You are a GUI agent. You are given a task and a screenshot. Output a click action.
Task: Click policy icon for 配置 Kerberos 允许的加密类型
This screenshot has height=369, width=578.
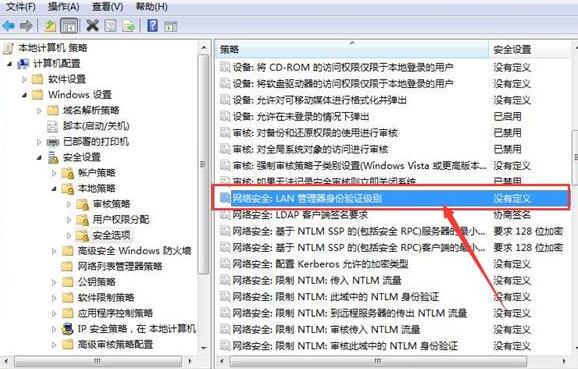(x=225, y=264)
